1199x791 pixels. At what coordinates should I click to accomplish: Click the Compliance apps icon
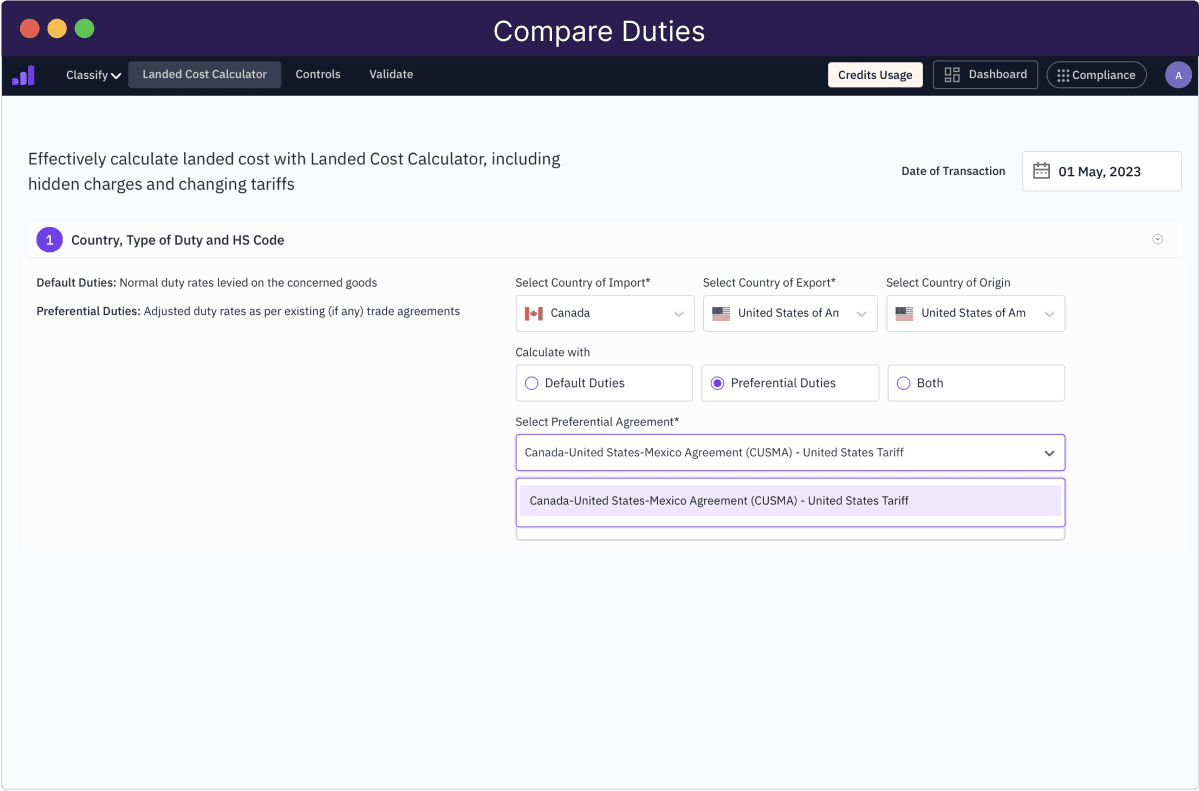[x=1062, y=74]
